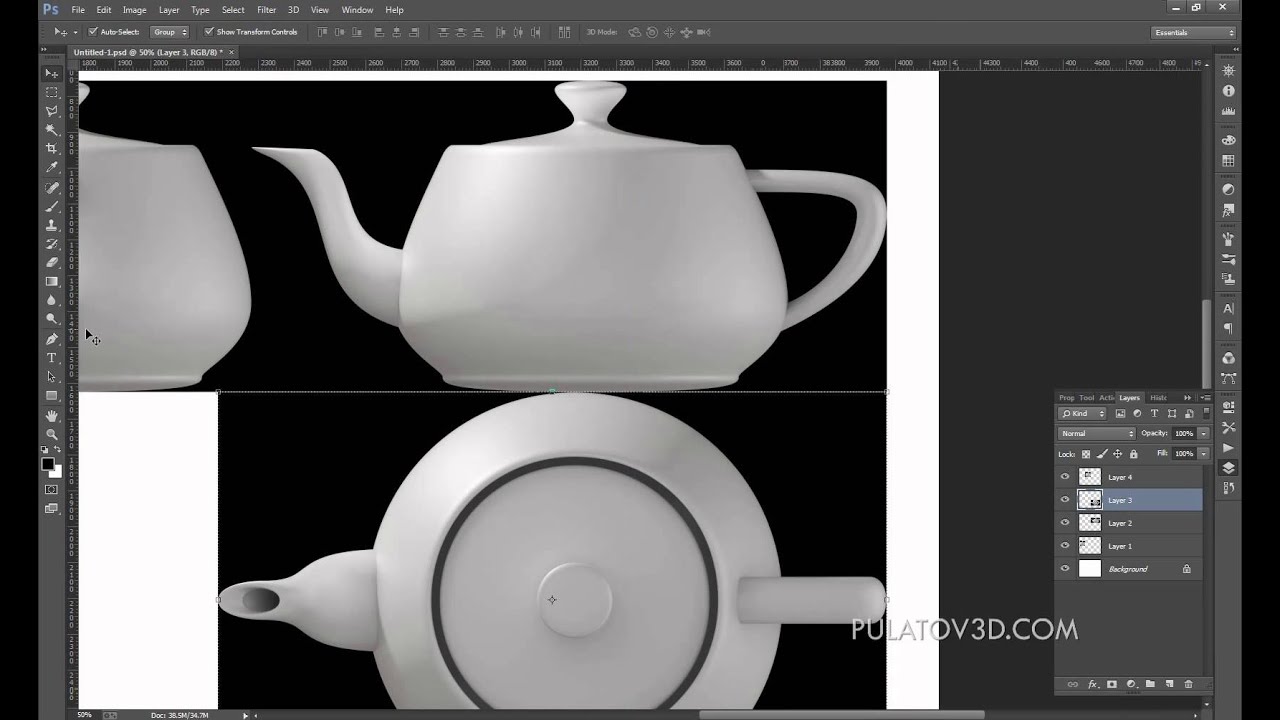Hide Layer 1 visibility eye
1280x720 pixels.
coord(1065,546)
